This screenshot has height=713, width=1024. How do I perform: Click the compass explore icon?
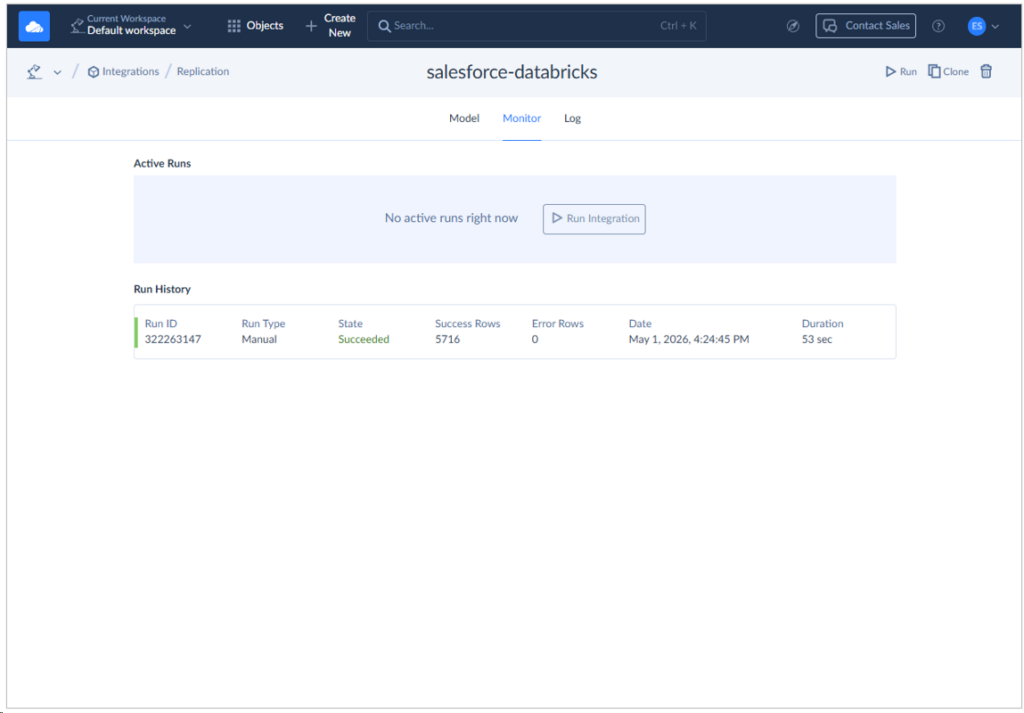pyautogui.click(x=793, y=26)
